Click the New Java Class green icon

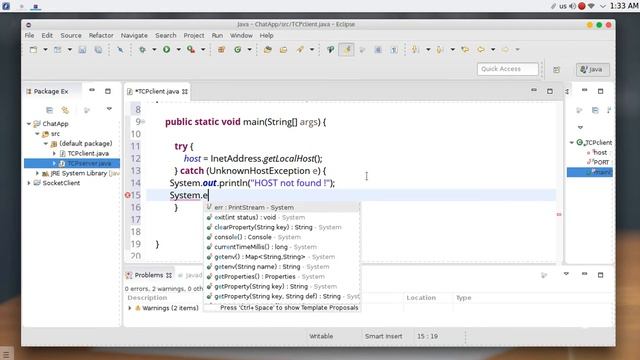[238, 49]
